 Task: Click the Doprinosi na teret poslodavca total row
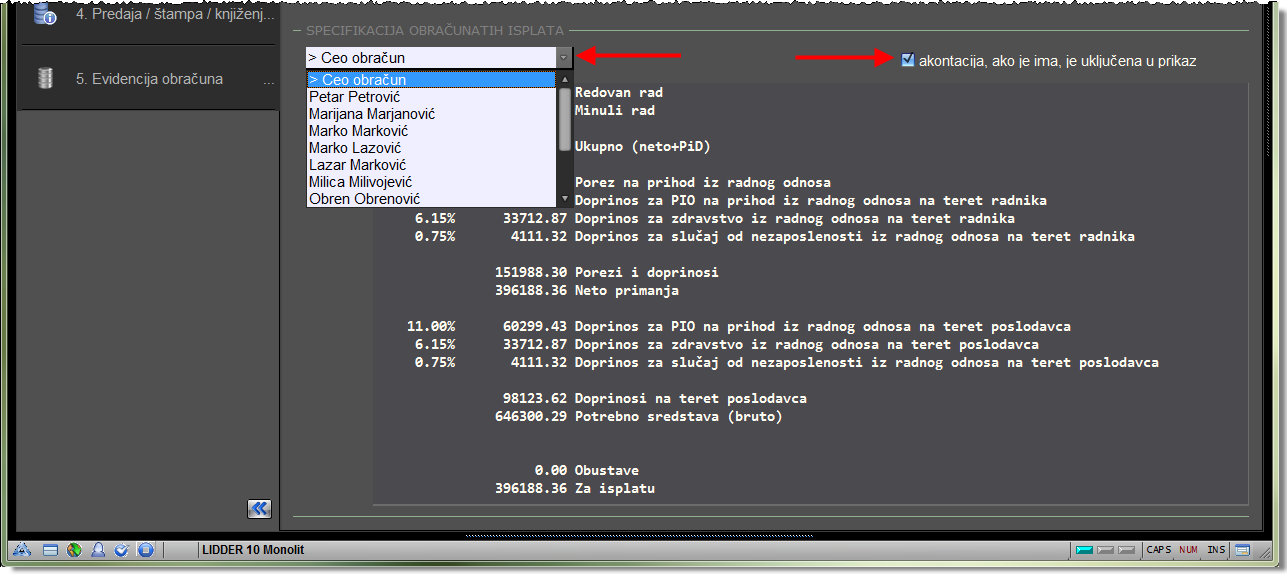coord(655,399)
